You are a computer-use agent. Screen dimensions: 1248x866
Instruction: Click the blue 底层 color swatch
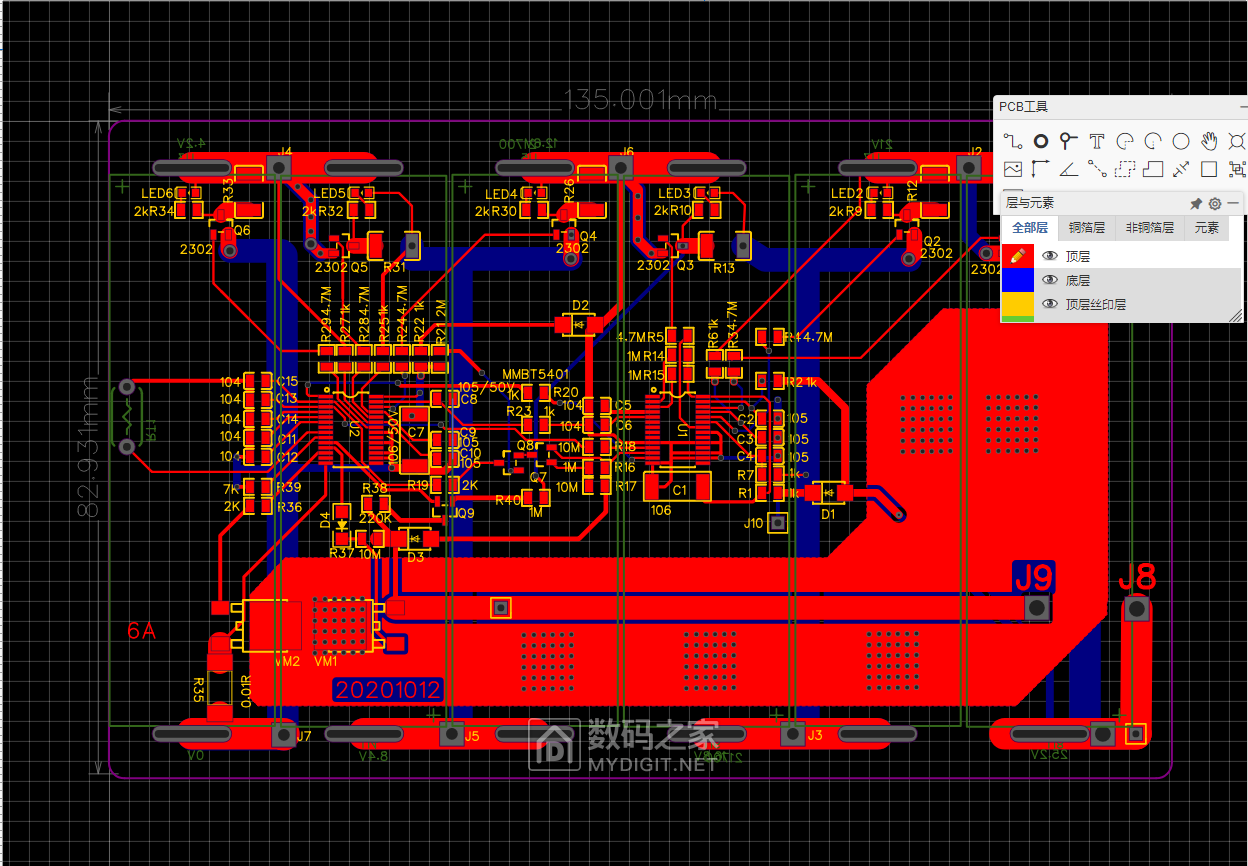pos(1017,281)
